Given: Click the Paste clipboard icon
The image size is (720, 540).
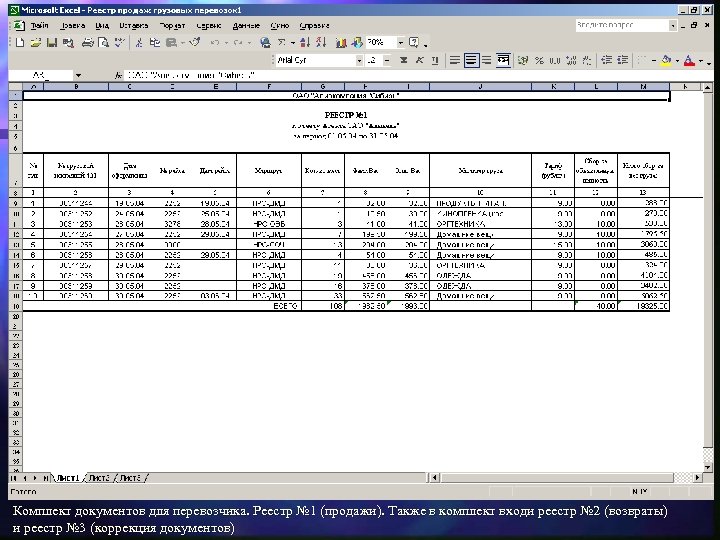Looking at the screenshot, I should (171, 43).
